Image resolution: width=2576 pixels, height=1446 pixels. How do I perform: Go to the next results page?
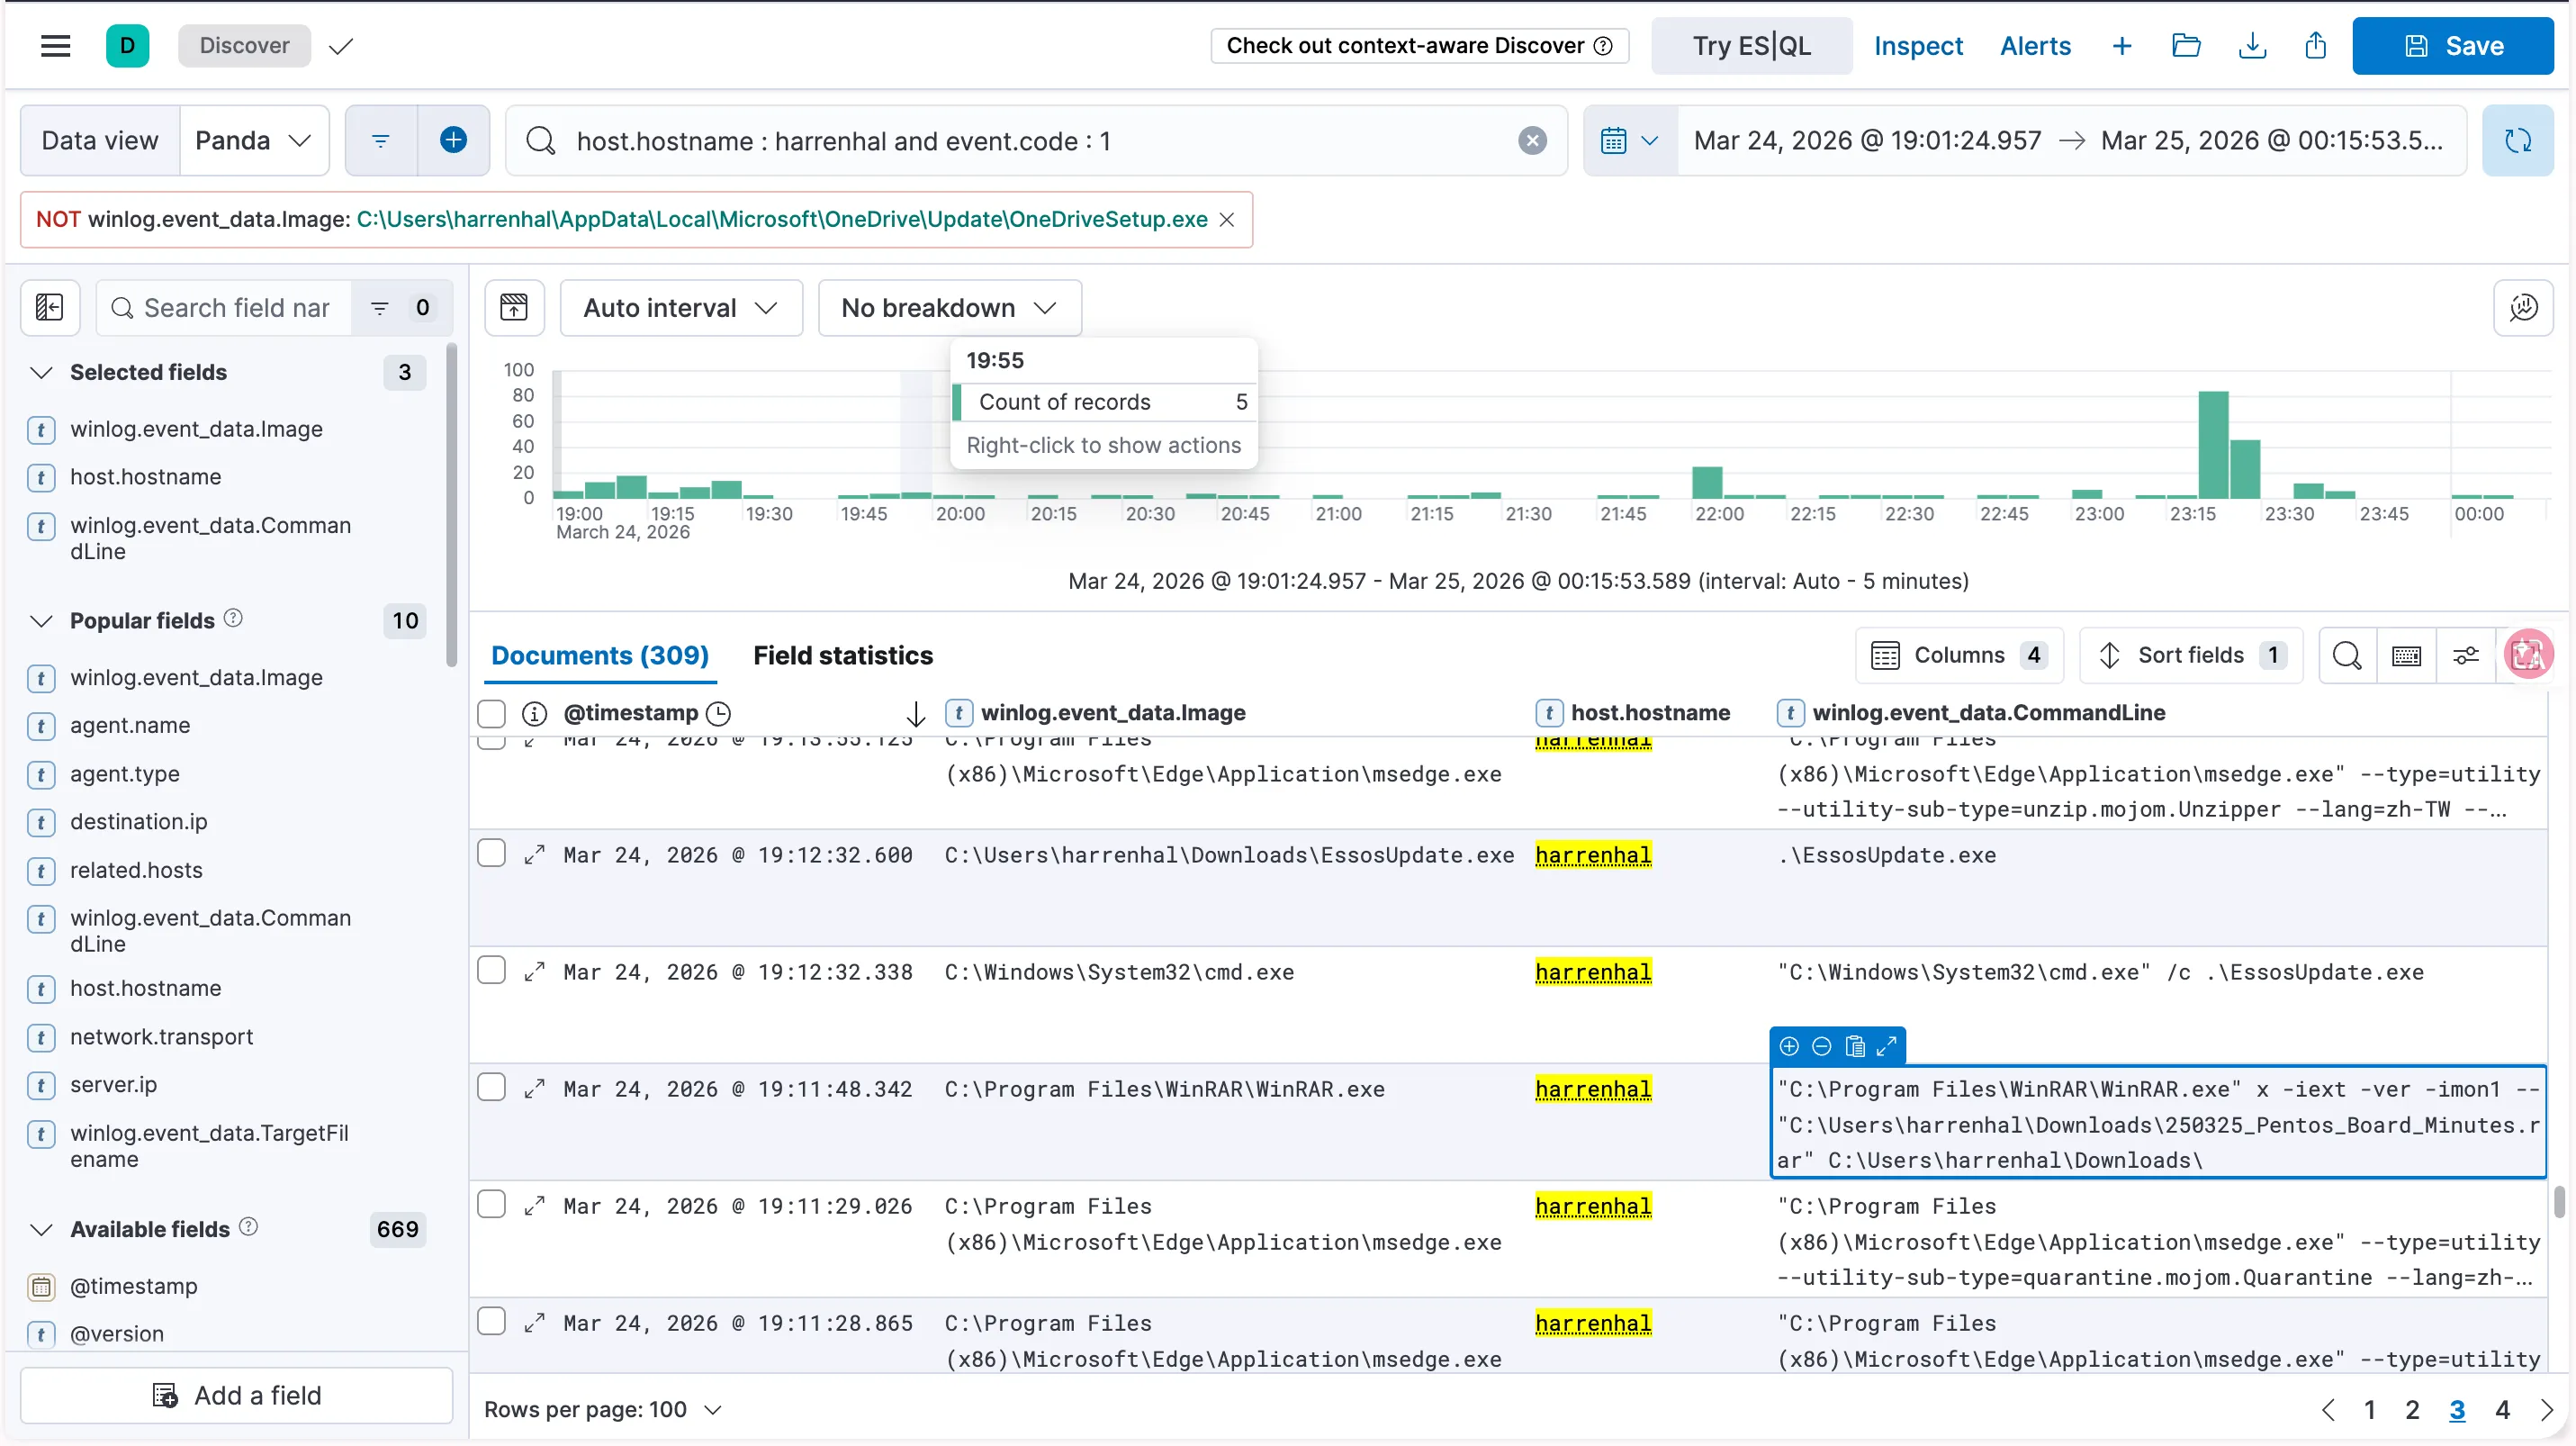[2547, 1411]
